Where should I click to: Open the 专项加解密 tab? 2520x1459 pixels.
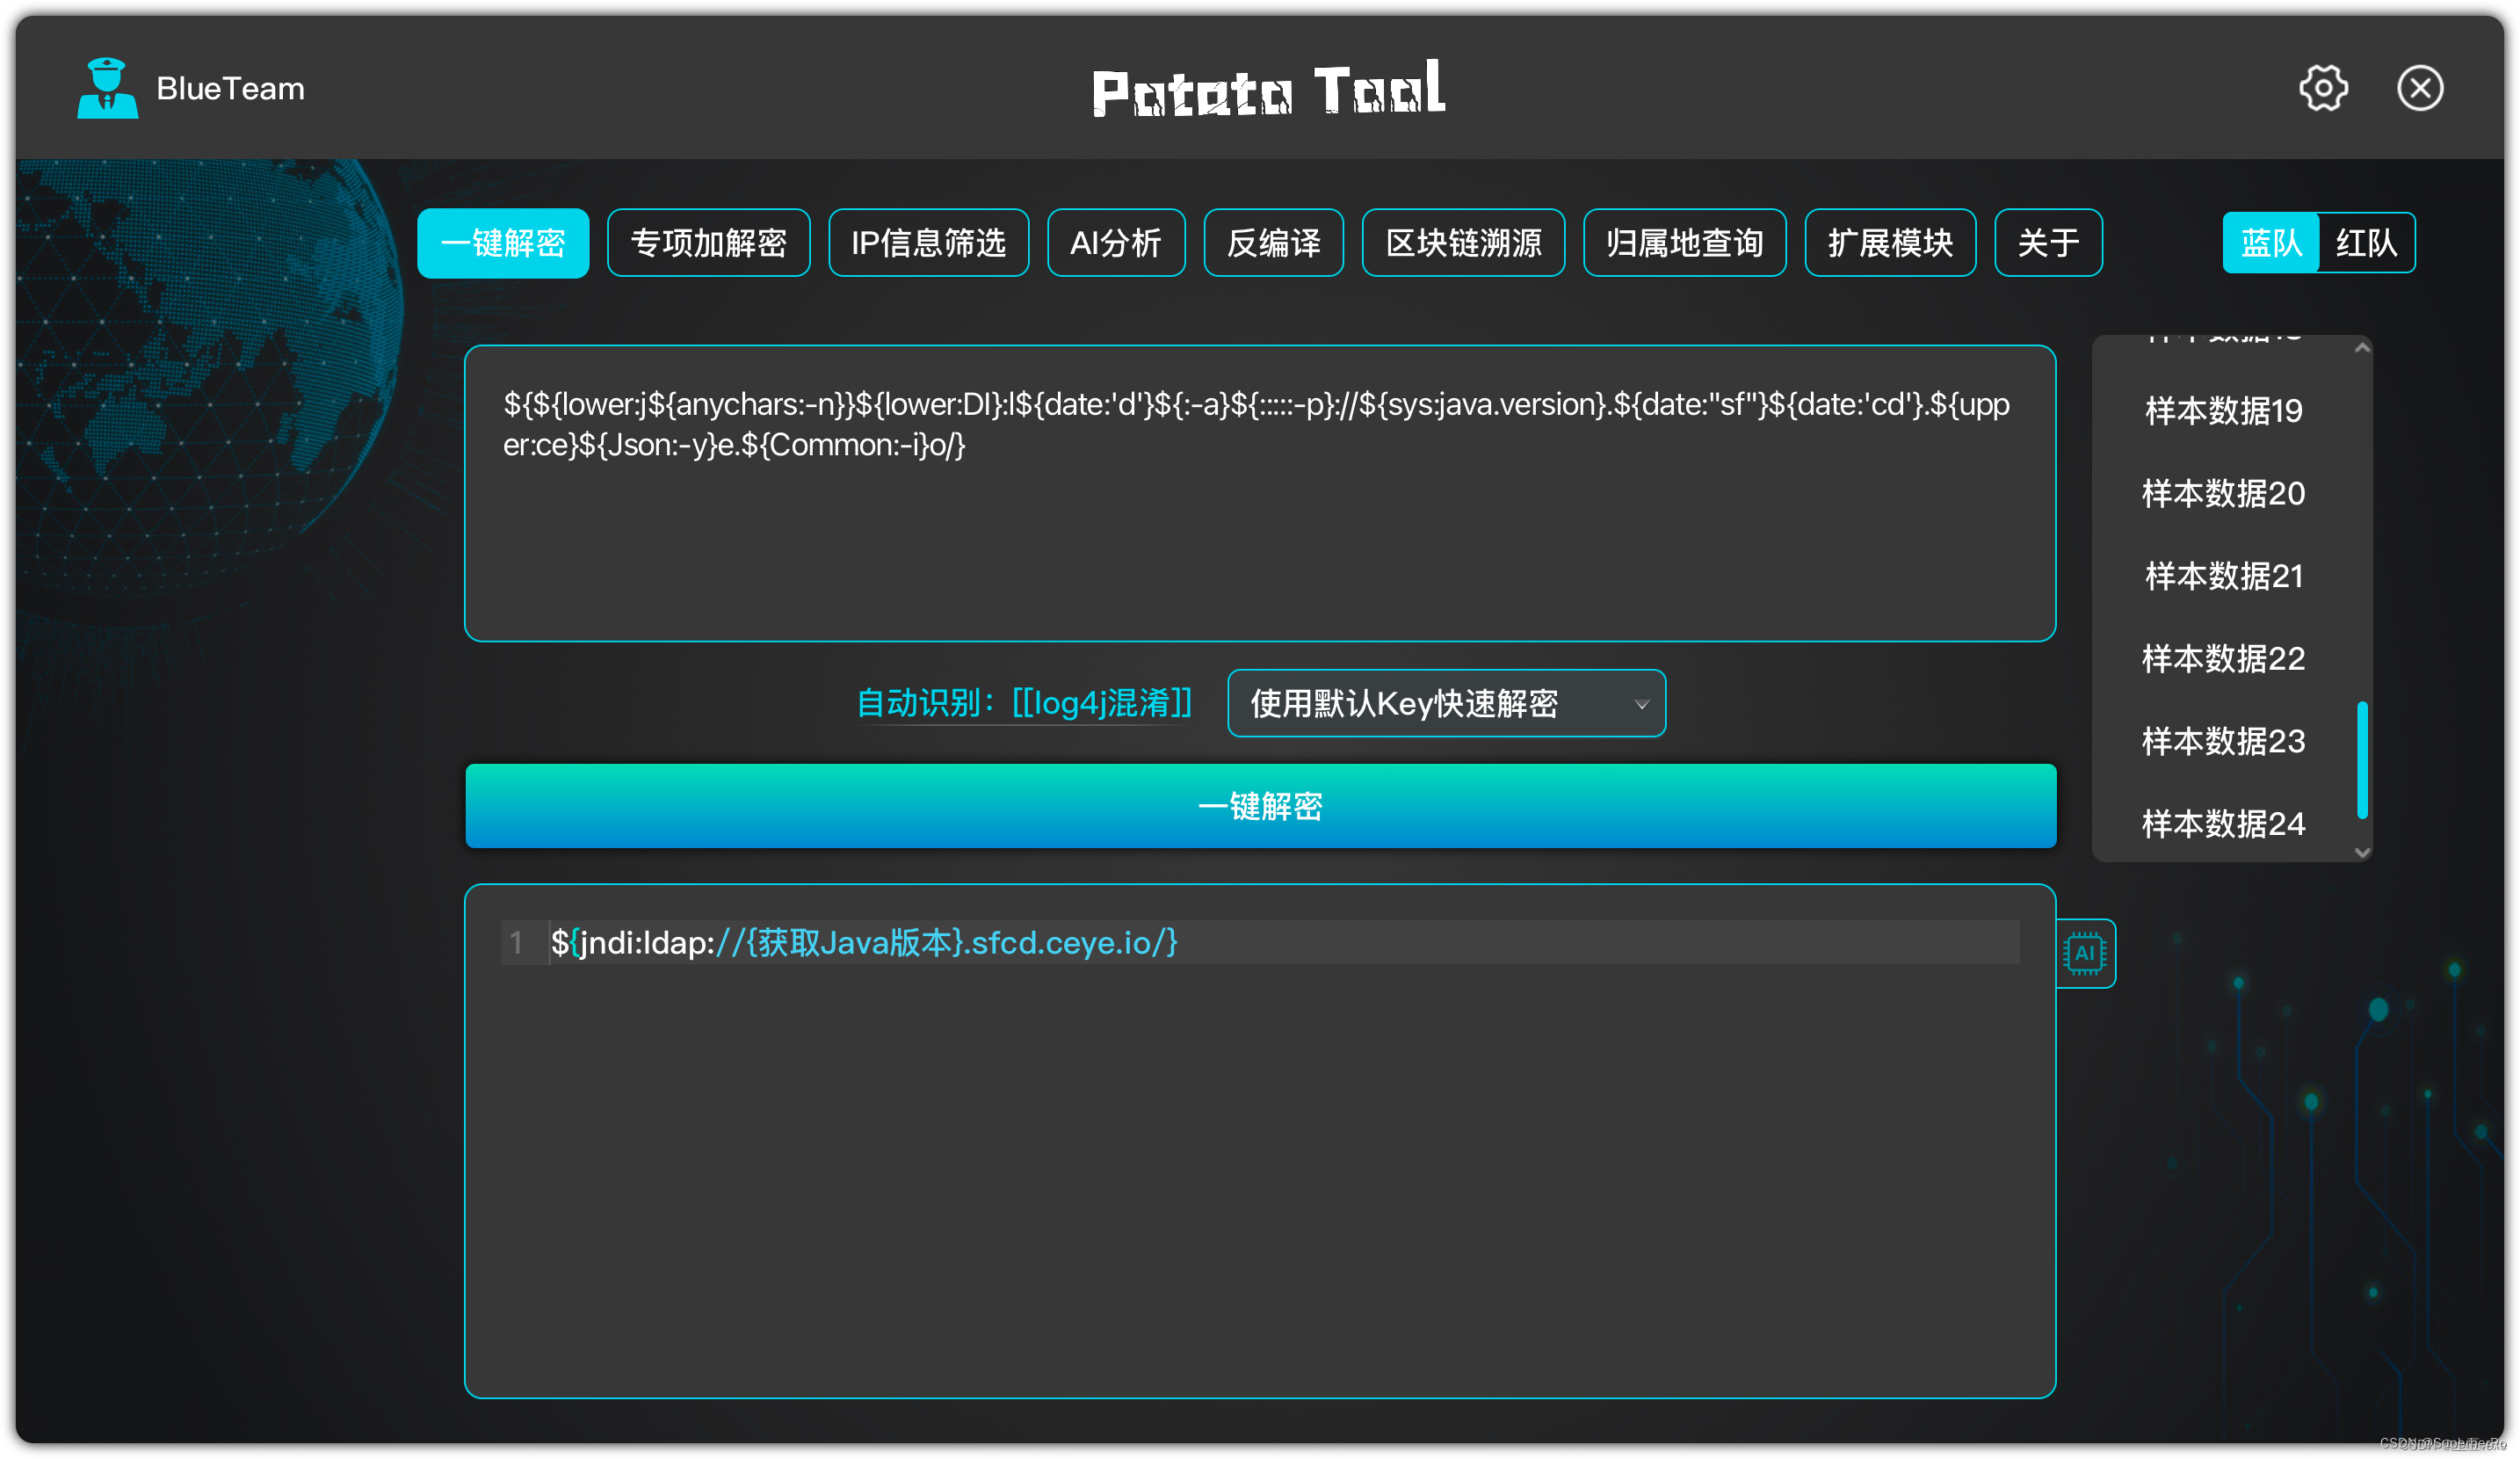point(708,243)
